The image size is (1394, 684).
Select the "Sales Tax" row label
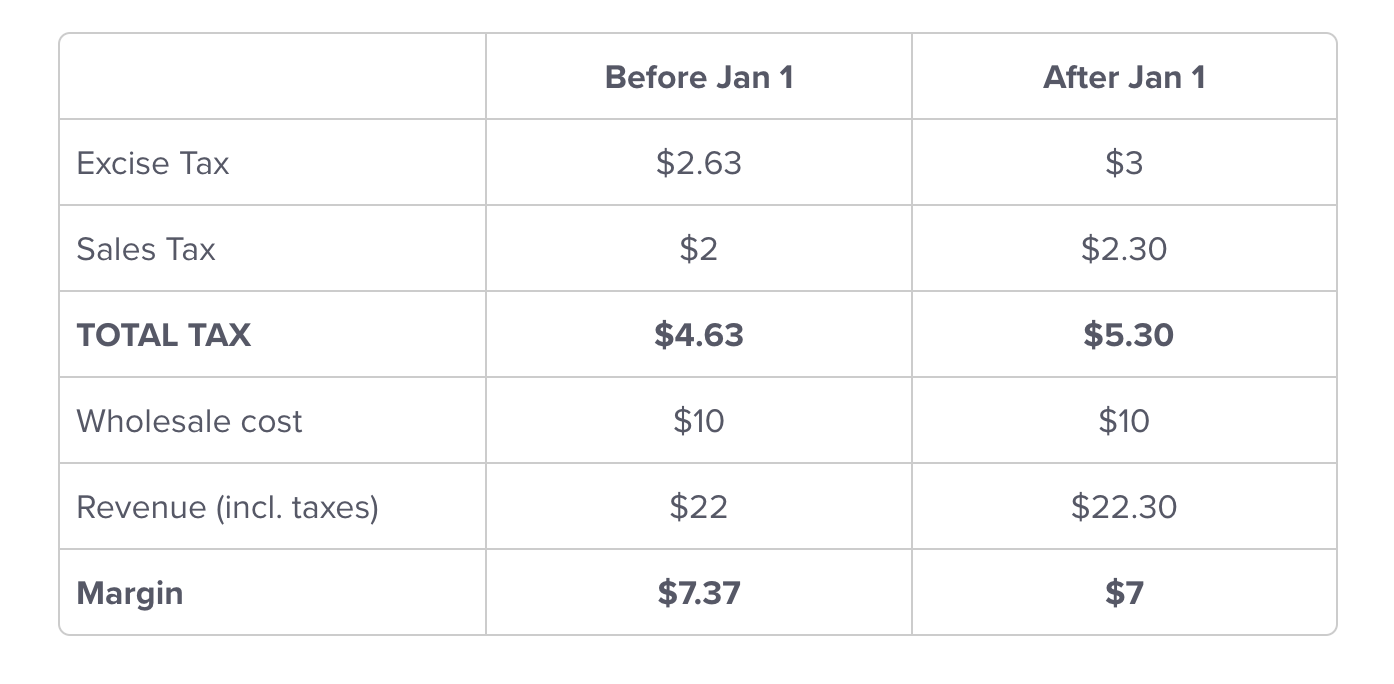point(146,249)
